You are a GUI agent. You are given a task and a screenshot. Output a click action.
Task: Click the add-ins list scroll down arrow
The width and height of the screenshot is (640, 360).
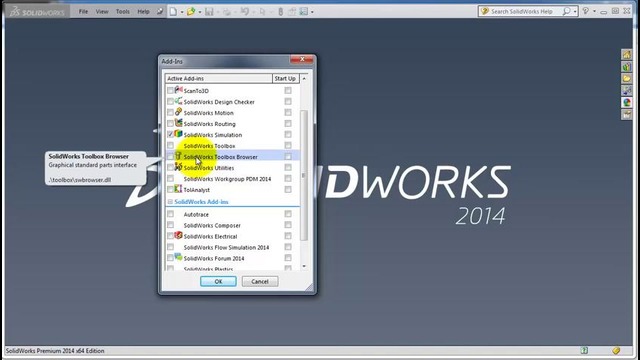pyautogui.click(x=304, y=266)
